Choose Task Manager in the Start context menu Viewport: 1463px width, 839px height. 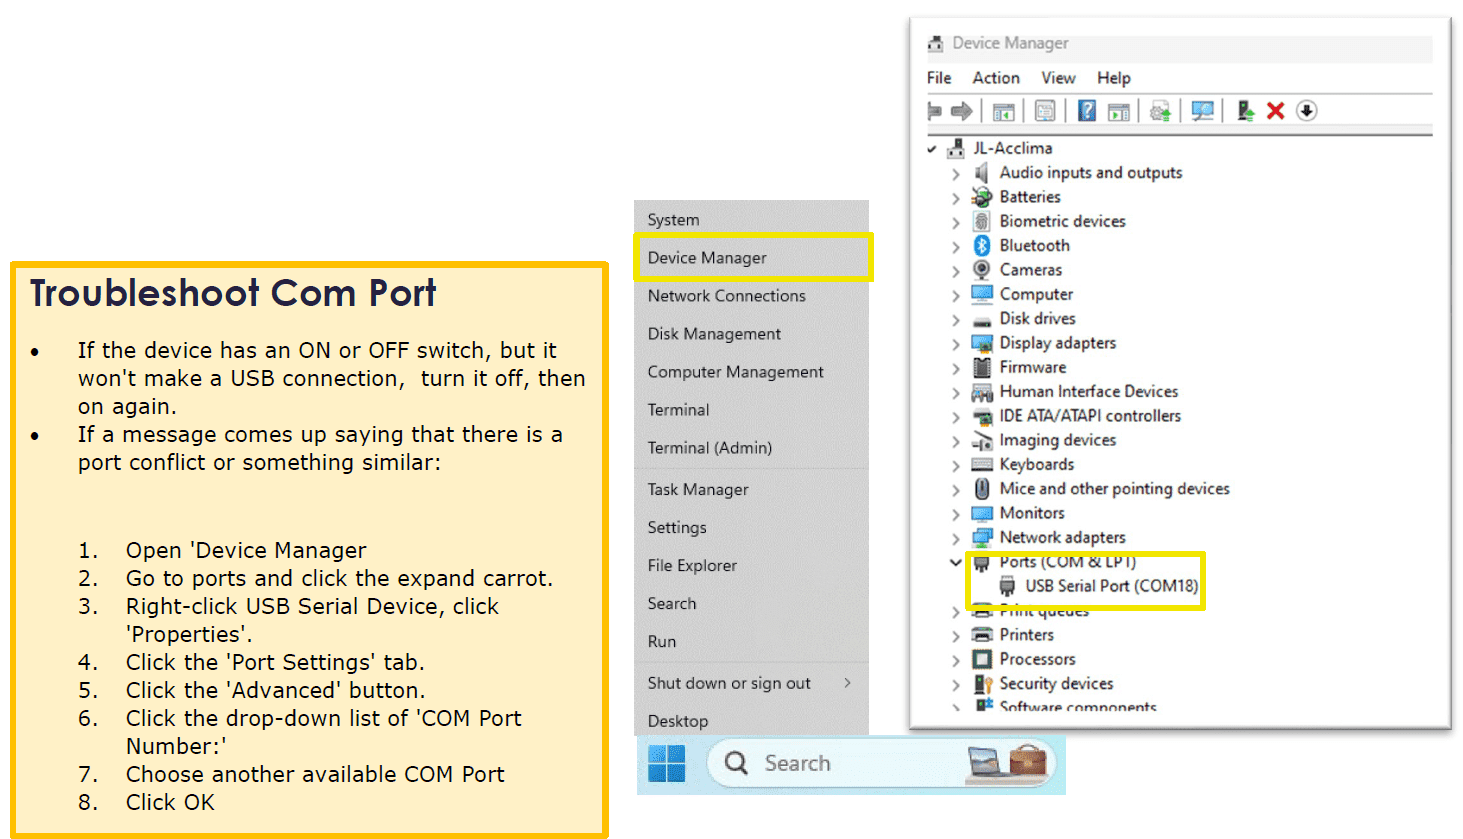pos(698,490)
